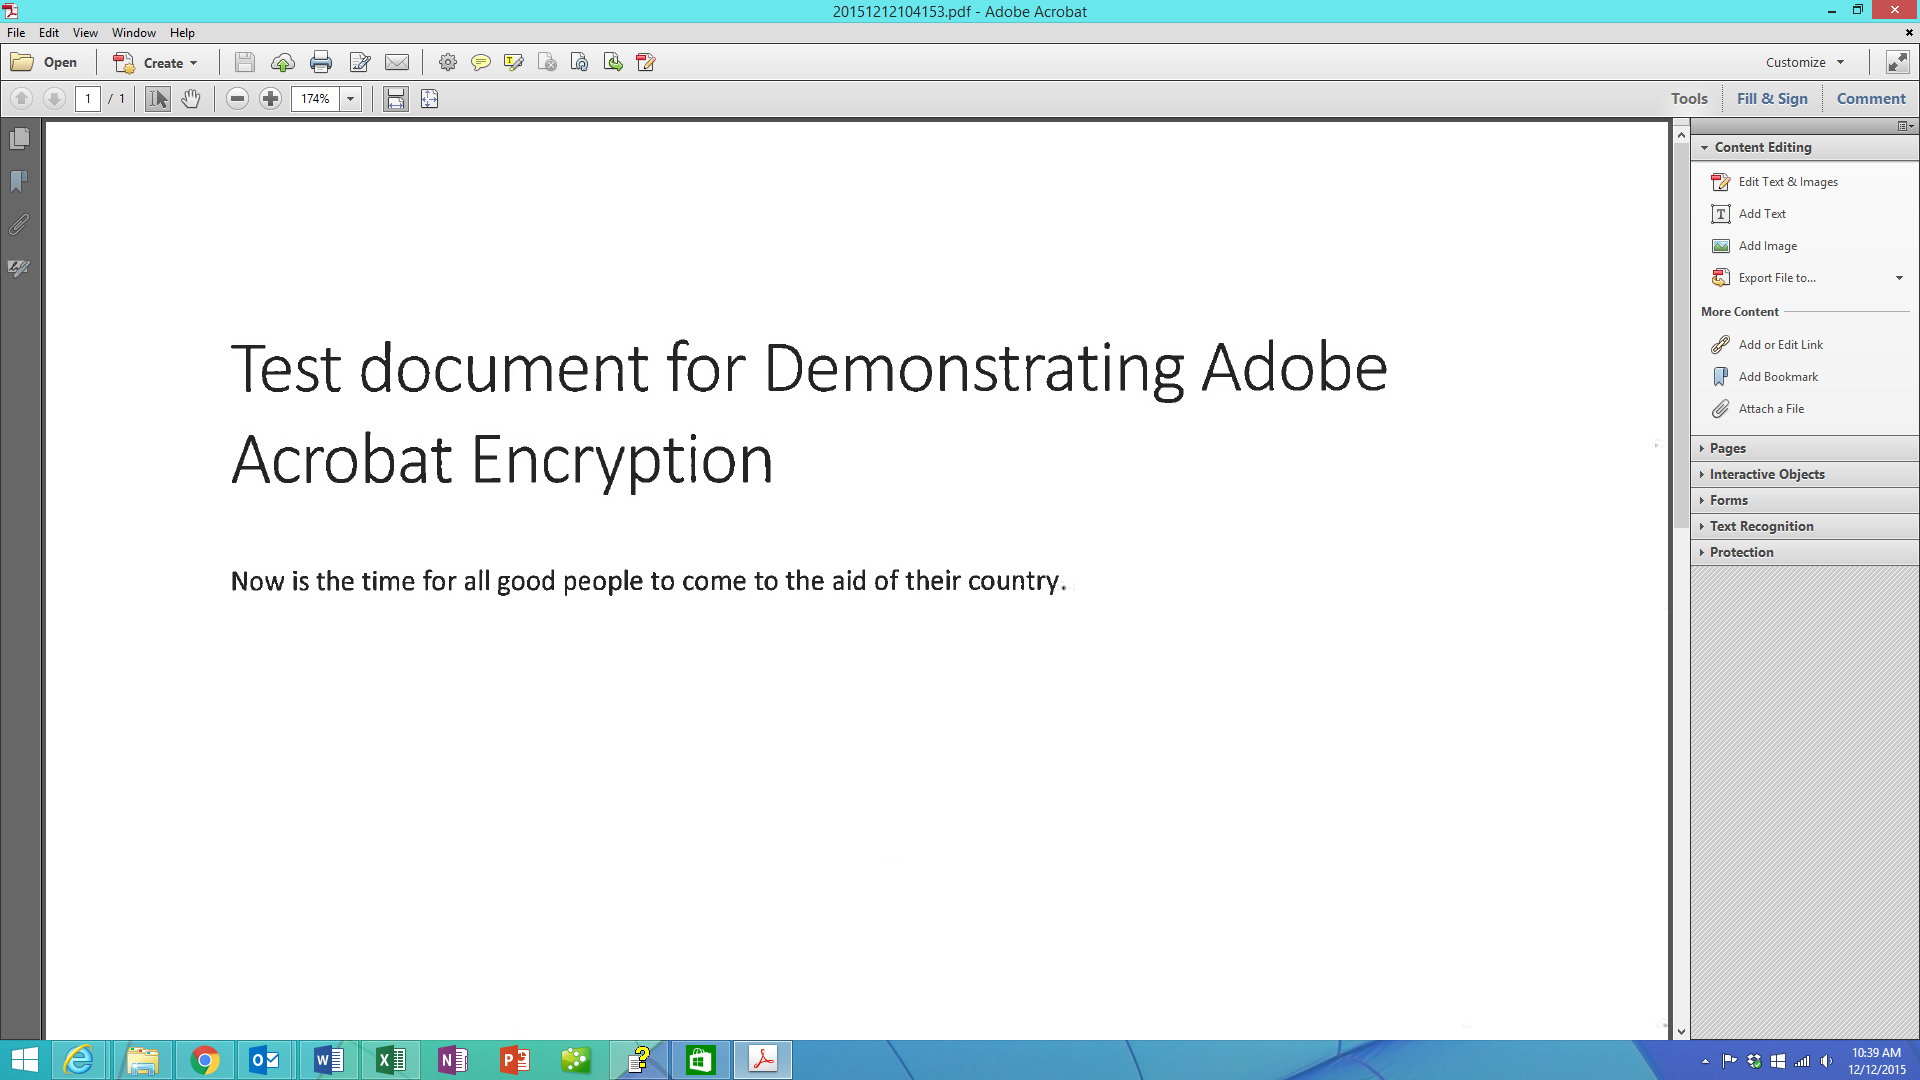Collapse the Content Editing section
This screenshot has height=1080, width=1920.
tap(1804, 147)
